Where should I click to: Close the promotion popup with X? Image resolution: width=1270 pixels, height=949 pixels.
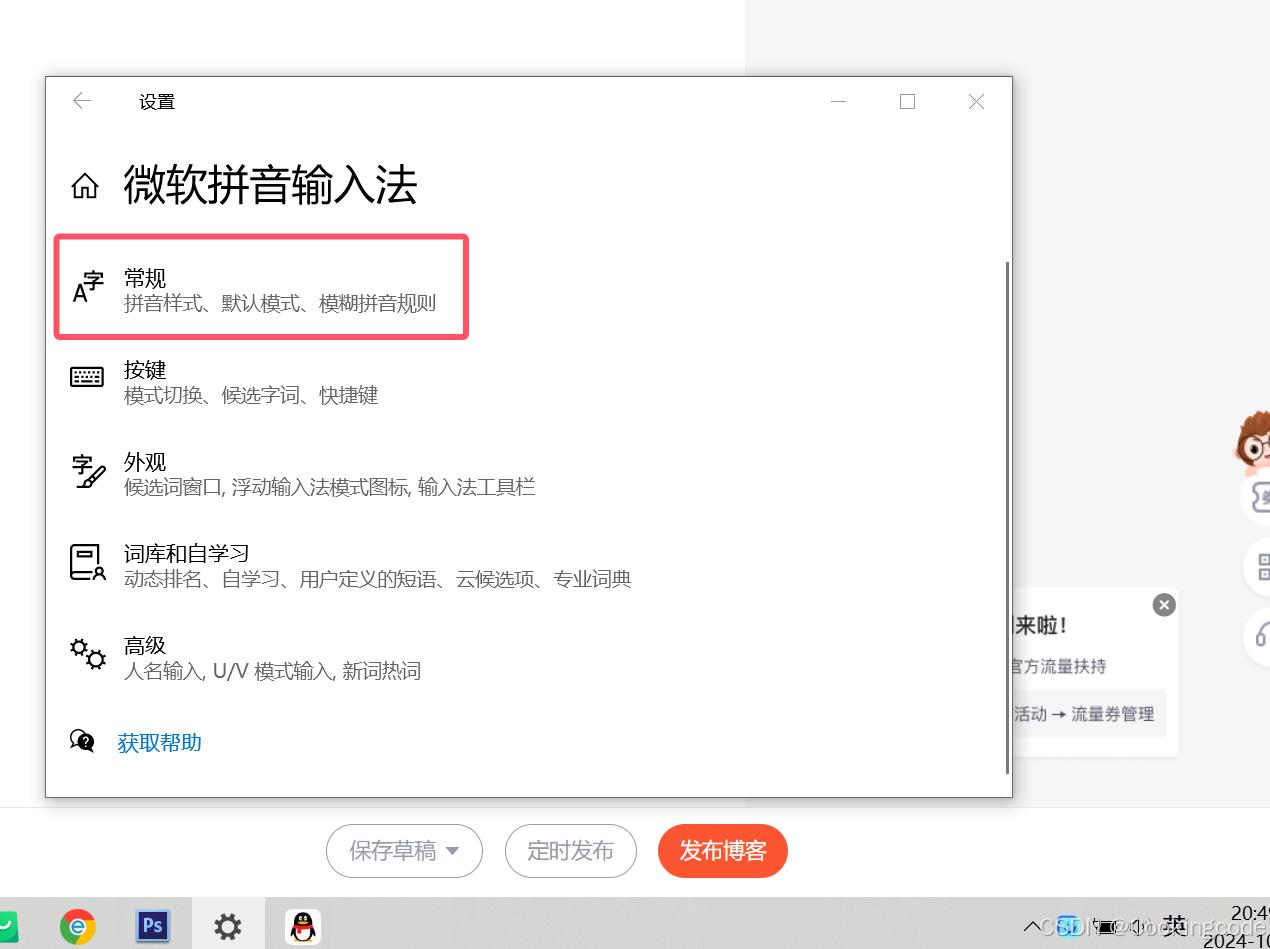[x=1164, y=605]
